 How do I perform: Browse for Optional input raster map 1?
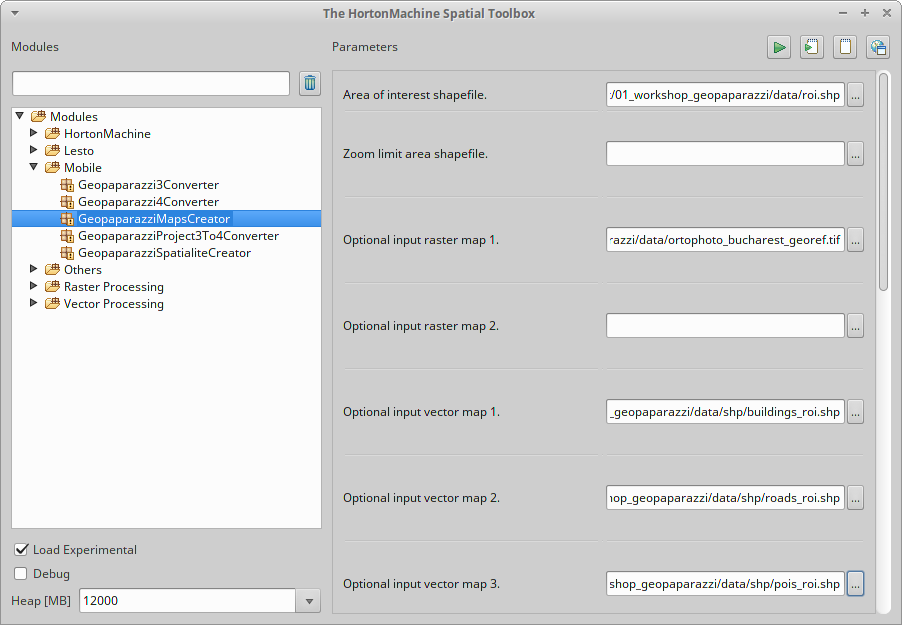[x=855, y=240]
